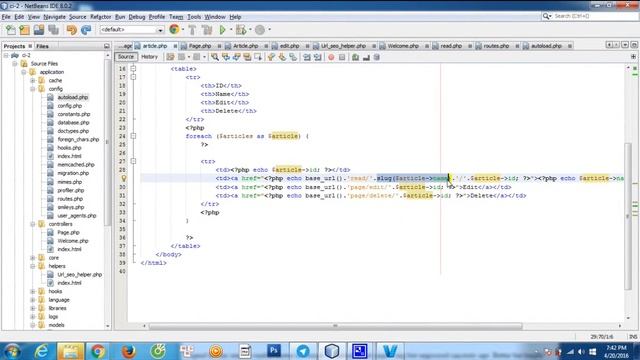Click the lightbulb hint icon on line 29
Screen dimensions: 640x360
tap(124, 178)
